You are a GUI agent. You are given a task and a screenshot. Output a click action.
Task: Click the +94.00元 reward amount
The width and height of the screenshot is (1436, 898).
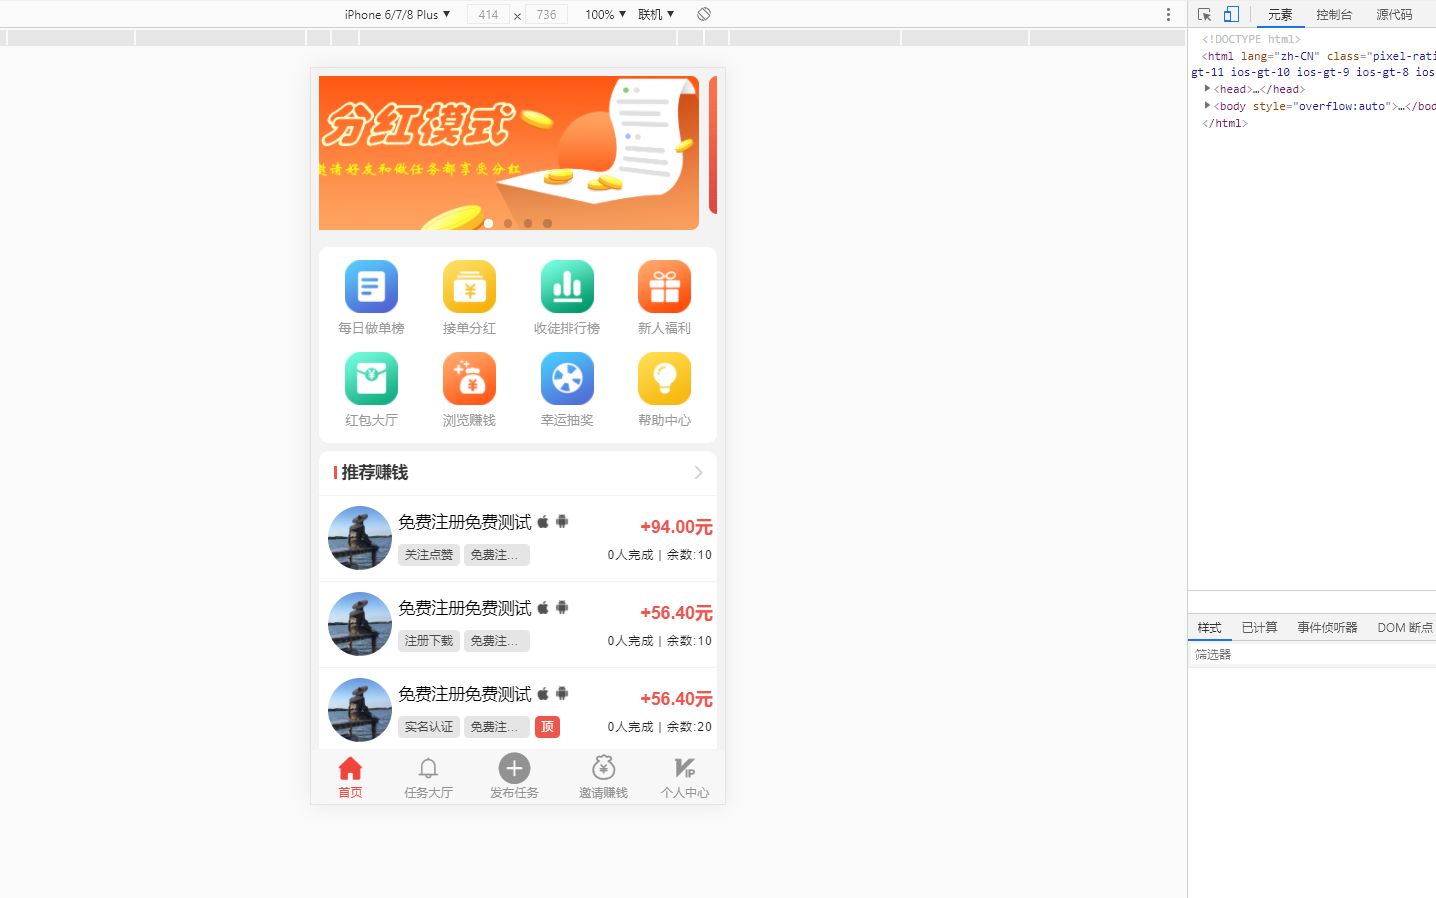click(x=676, y=527)
